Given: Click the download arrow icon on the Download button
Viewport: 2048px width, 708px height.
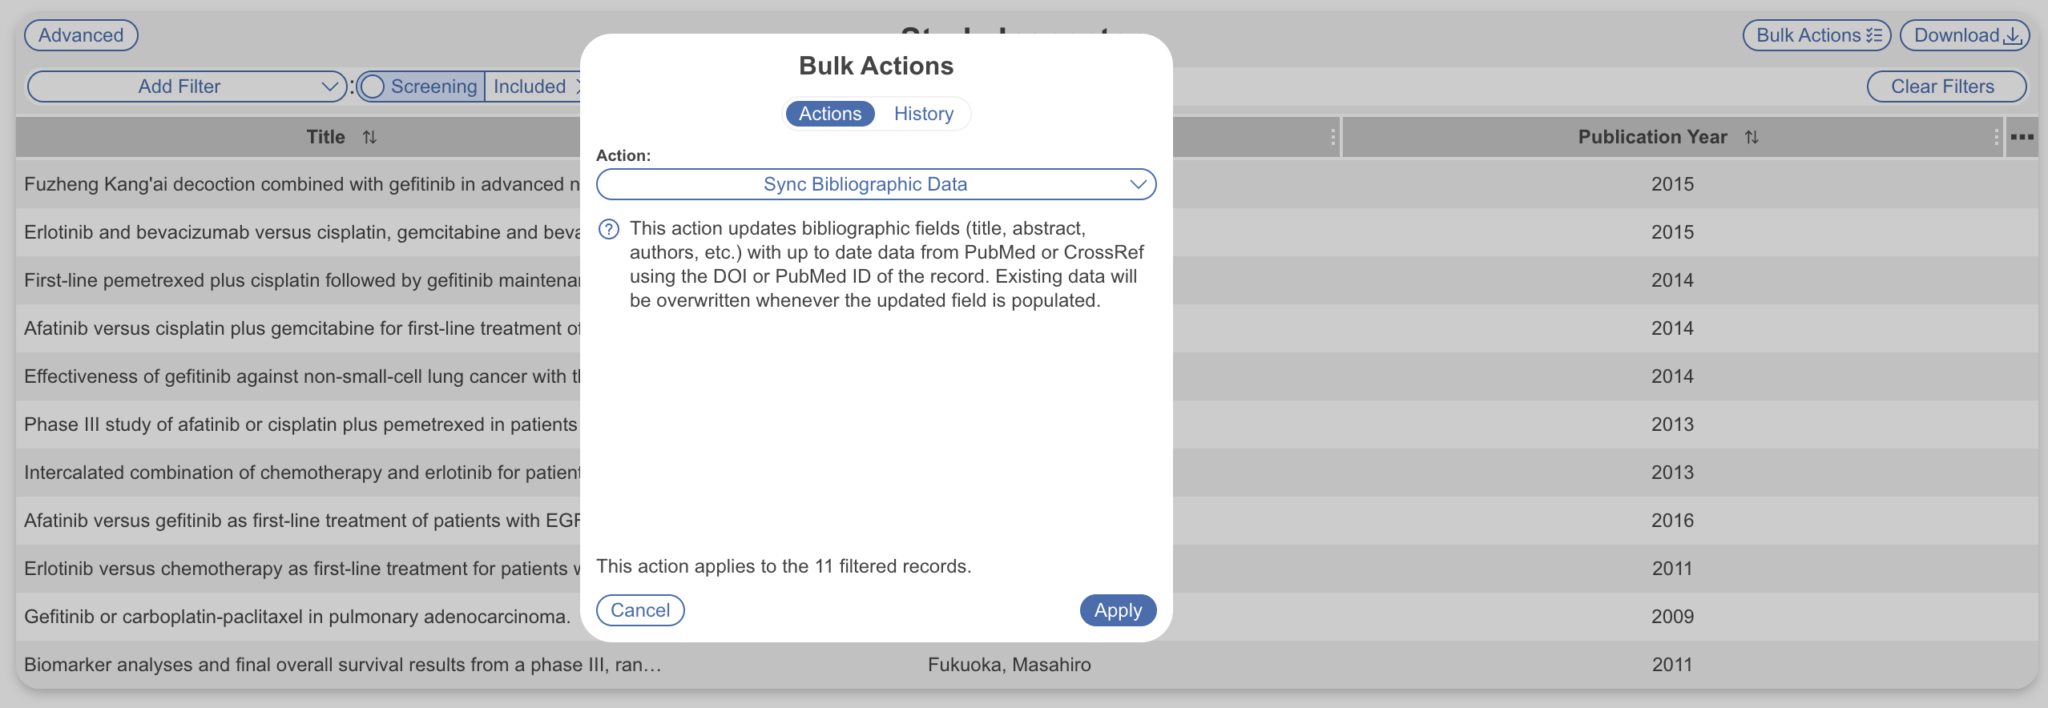Looking at the screenshot, I should pyautogui.click(x=2012, y=34).
